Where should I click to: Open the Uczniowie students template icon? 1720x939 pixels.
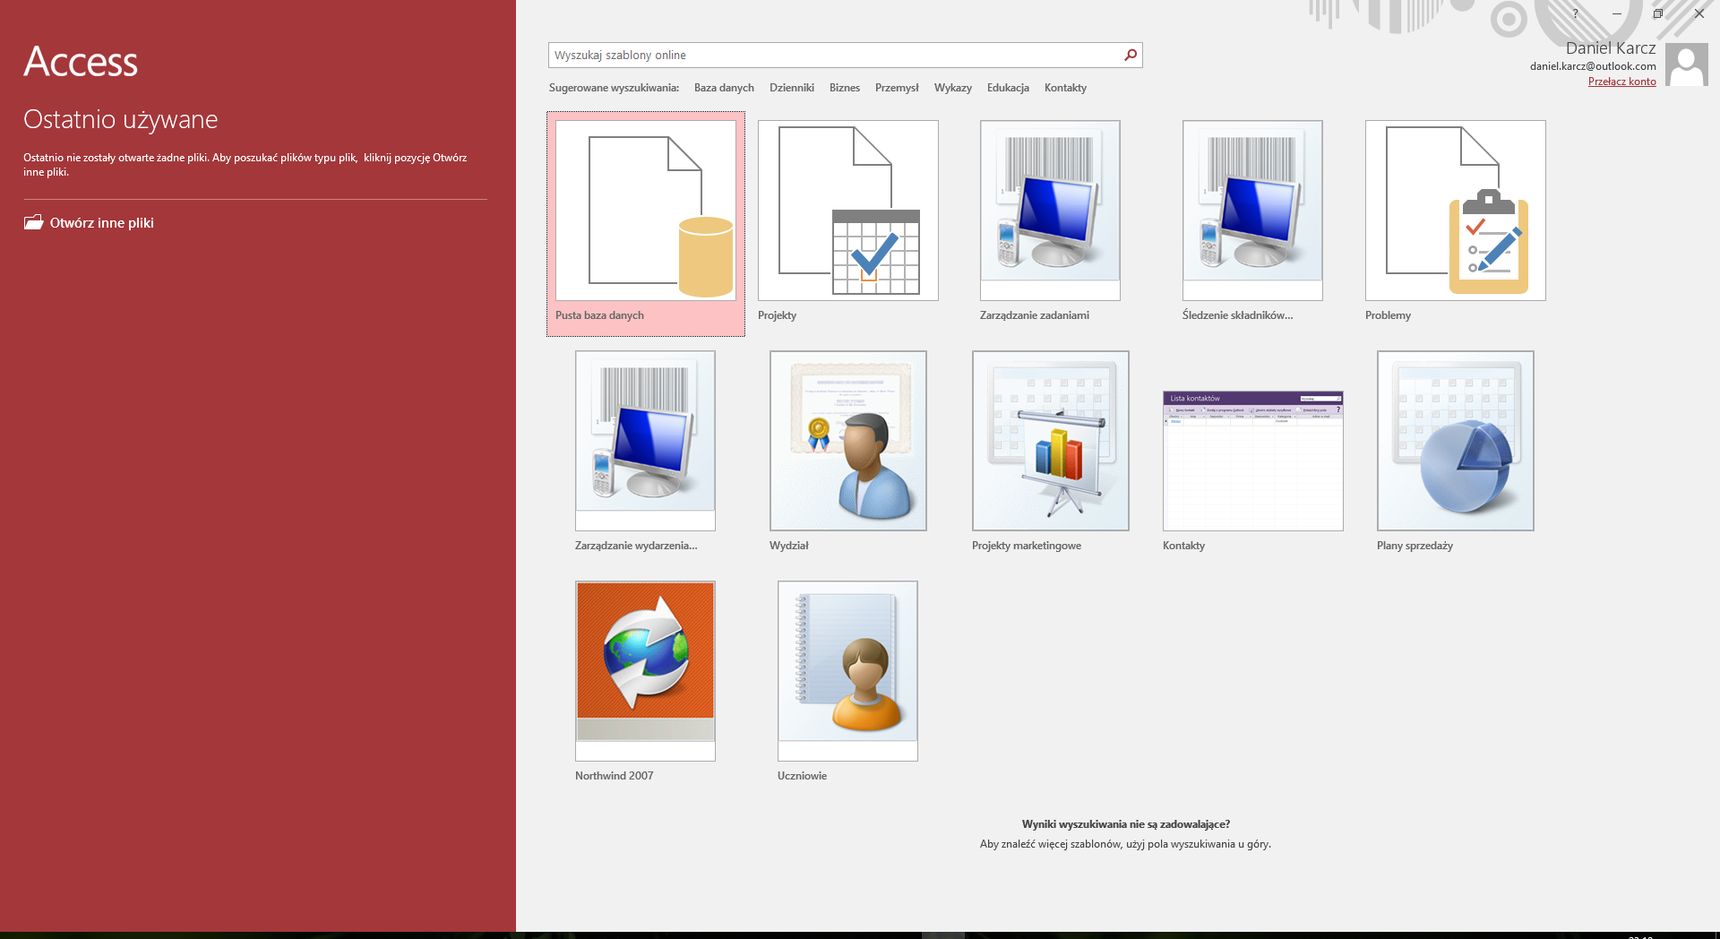[848, 671]
